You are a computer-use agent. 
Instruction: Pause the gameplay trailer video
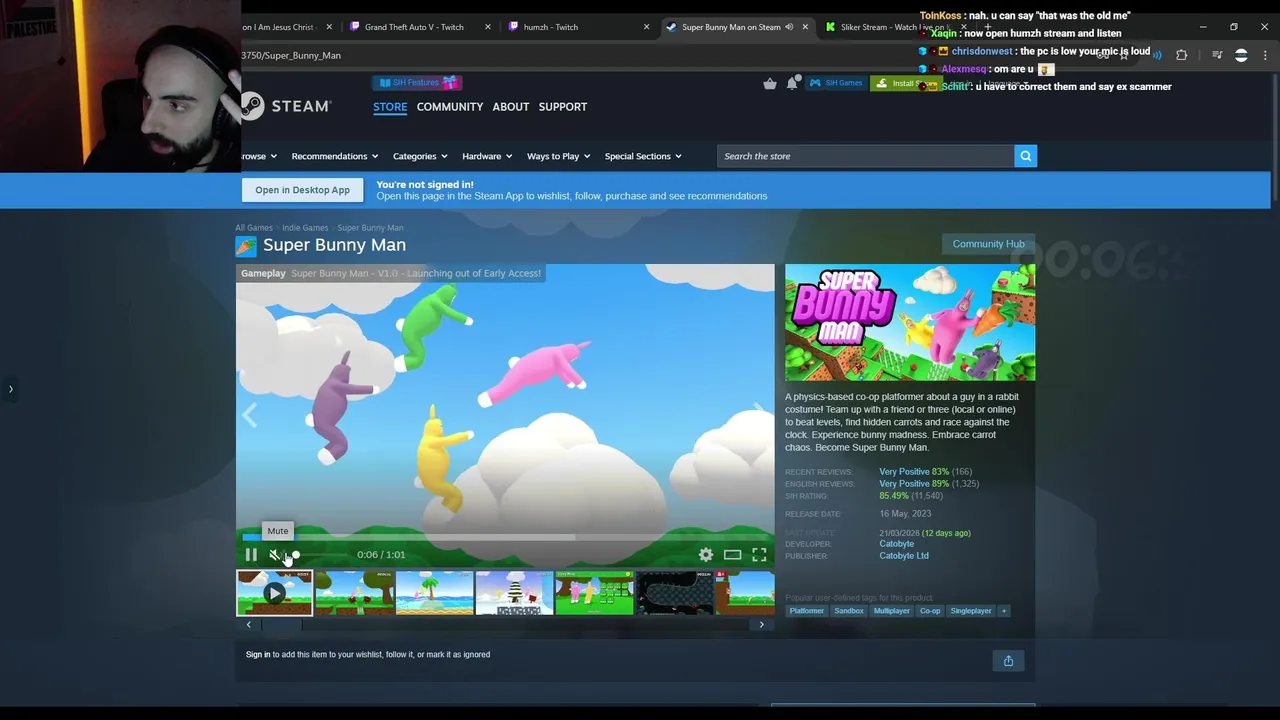(251, 555)
